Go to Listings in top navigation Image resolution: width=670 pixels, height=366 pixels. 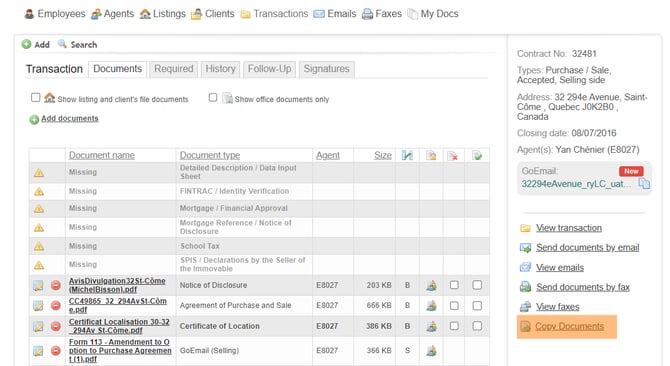[x=163, y=14]
